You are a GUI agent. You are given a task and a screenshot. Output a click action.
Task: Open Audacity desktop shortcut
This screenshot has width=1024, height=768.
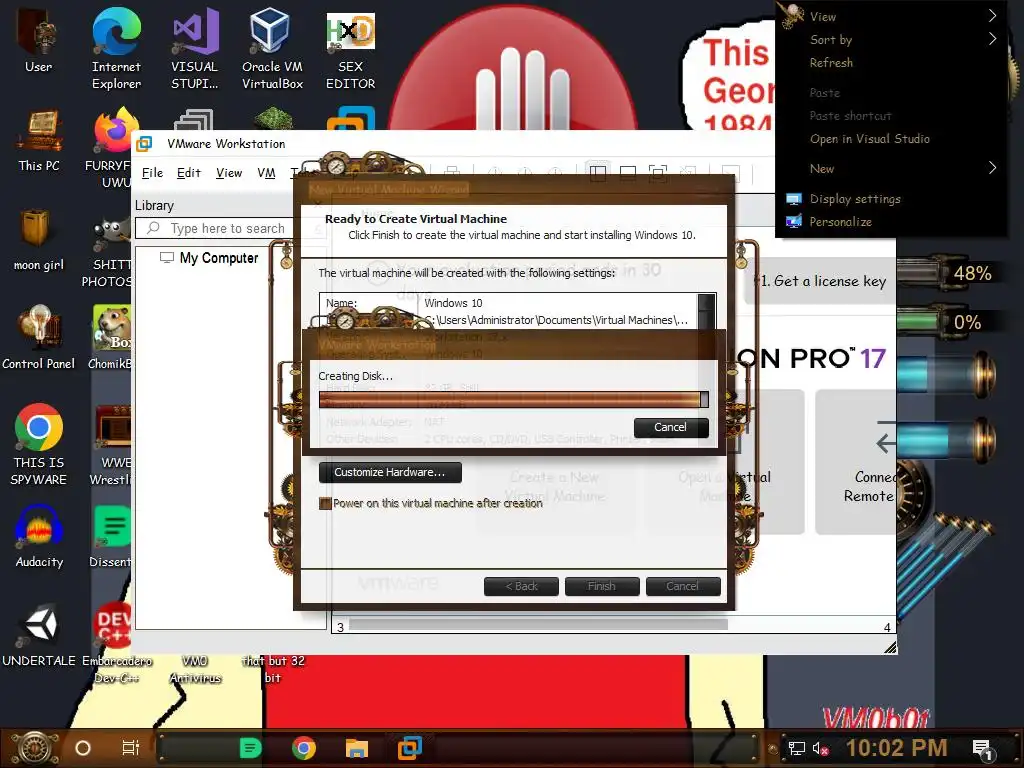click(x=39, y=537)
